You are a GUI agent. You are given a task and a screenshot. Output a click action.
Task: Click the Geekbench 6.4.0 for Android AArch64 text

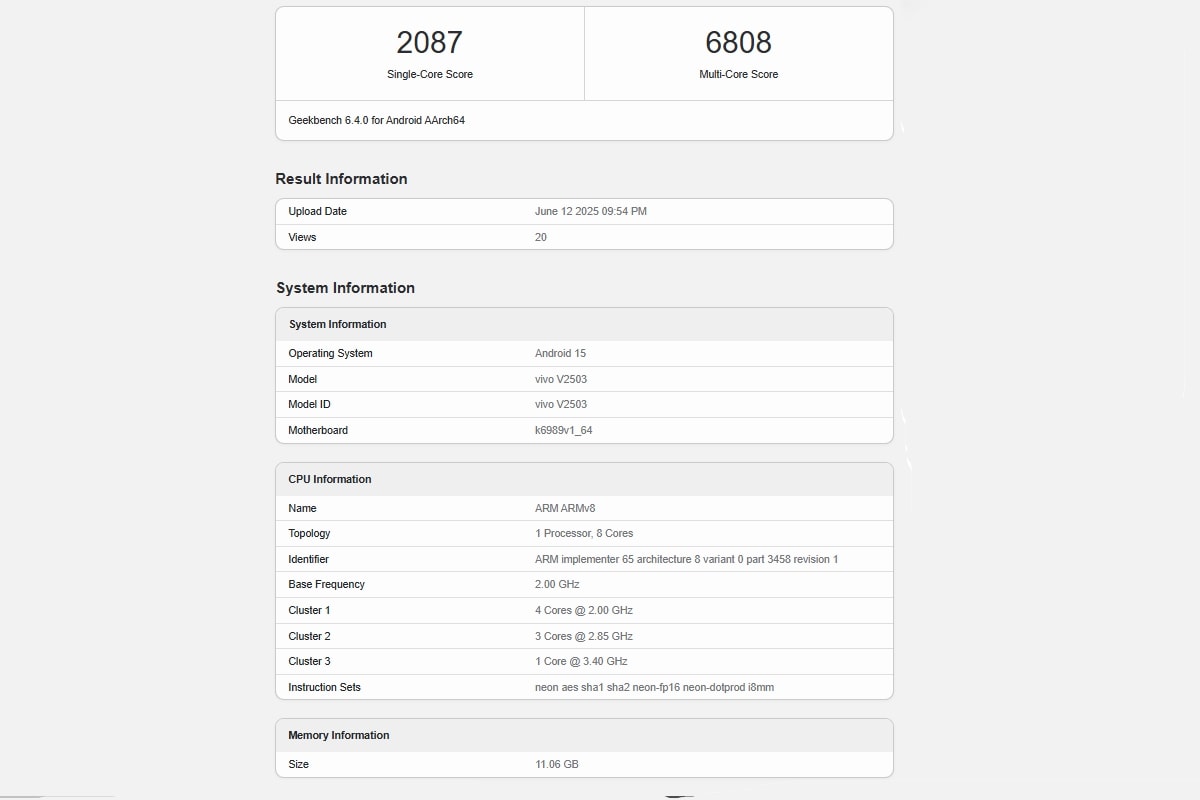[376, 120]
